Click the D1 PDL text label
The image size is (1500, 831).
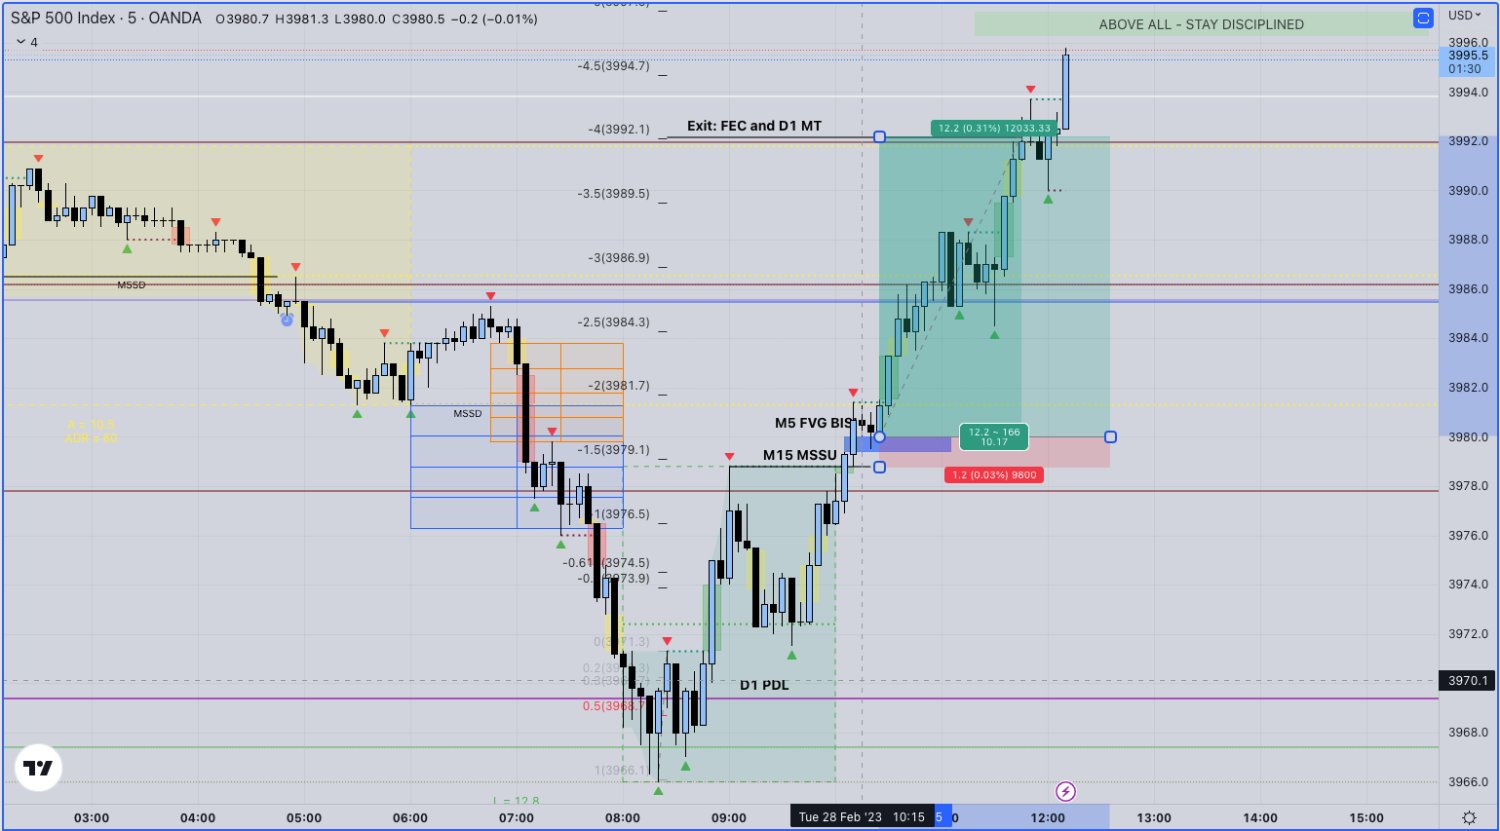point(764,685)
